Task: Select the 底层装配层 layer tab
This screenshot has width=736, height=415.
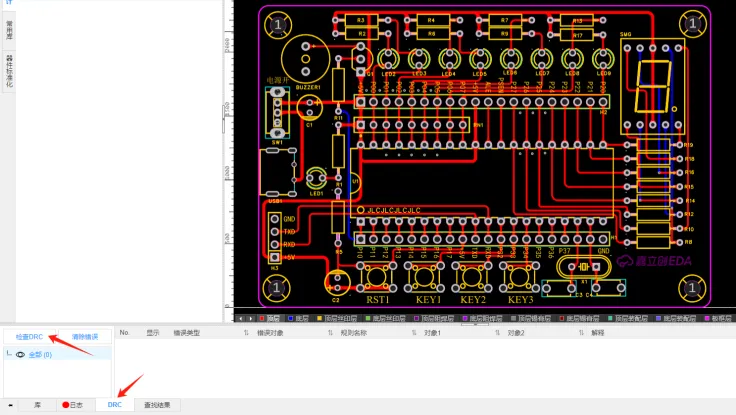Action: pyautogui.click(x=676, y=318)
